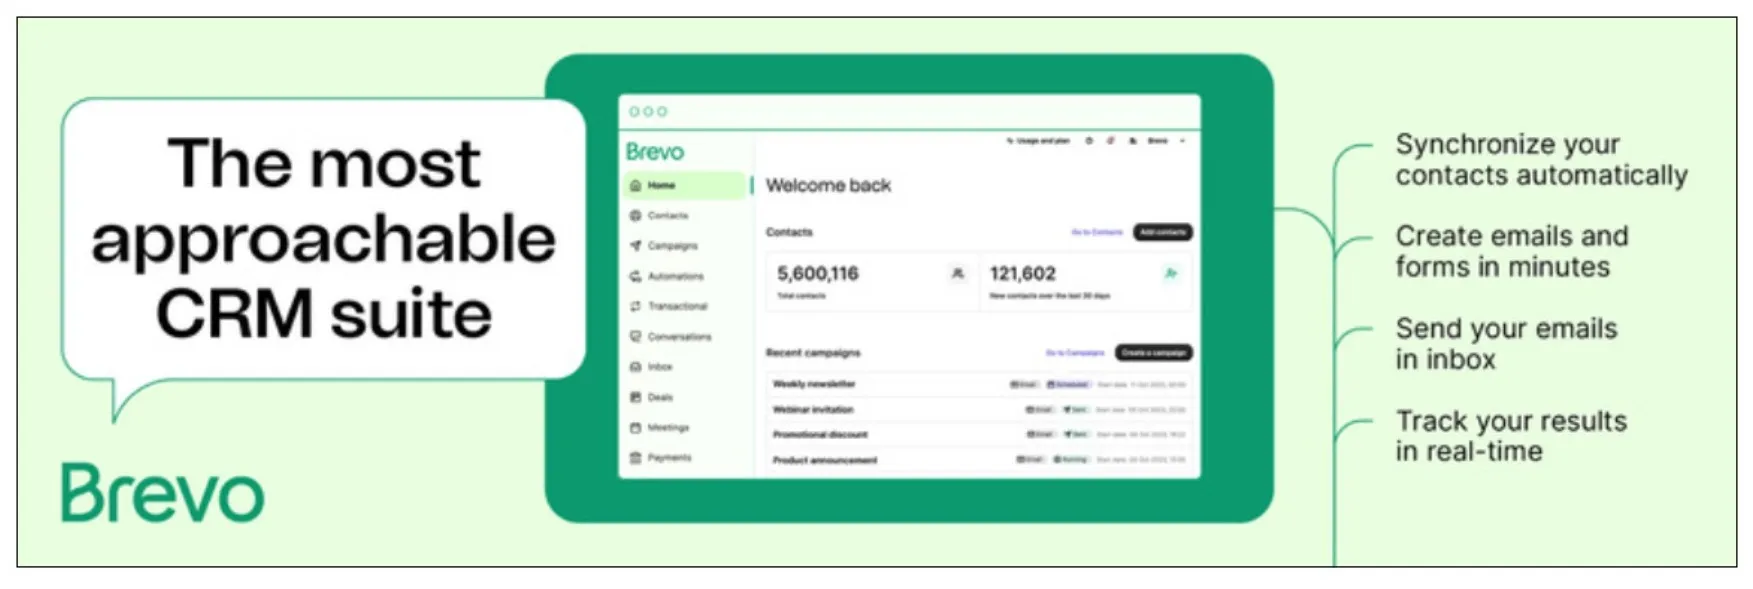Click the Add contacts button
Screen dimensions: 1753x589
click(1163, 232)
